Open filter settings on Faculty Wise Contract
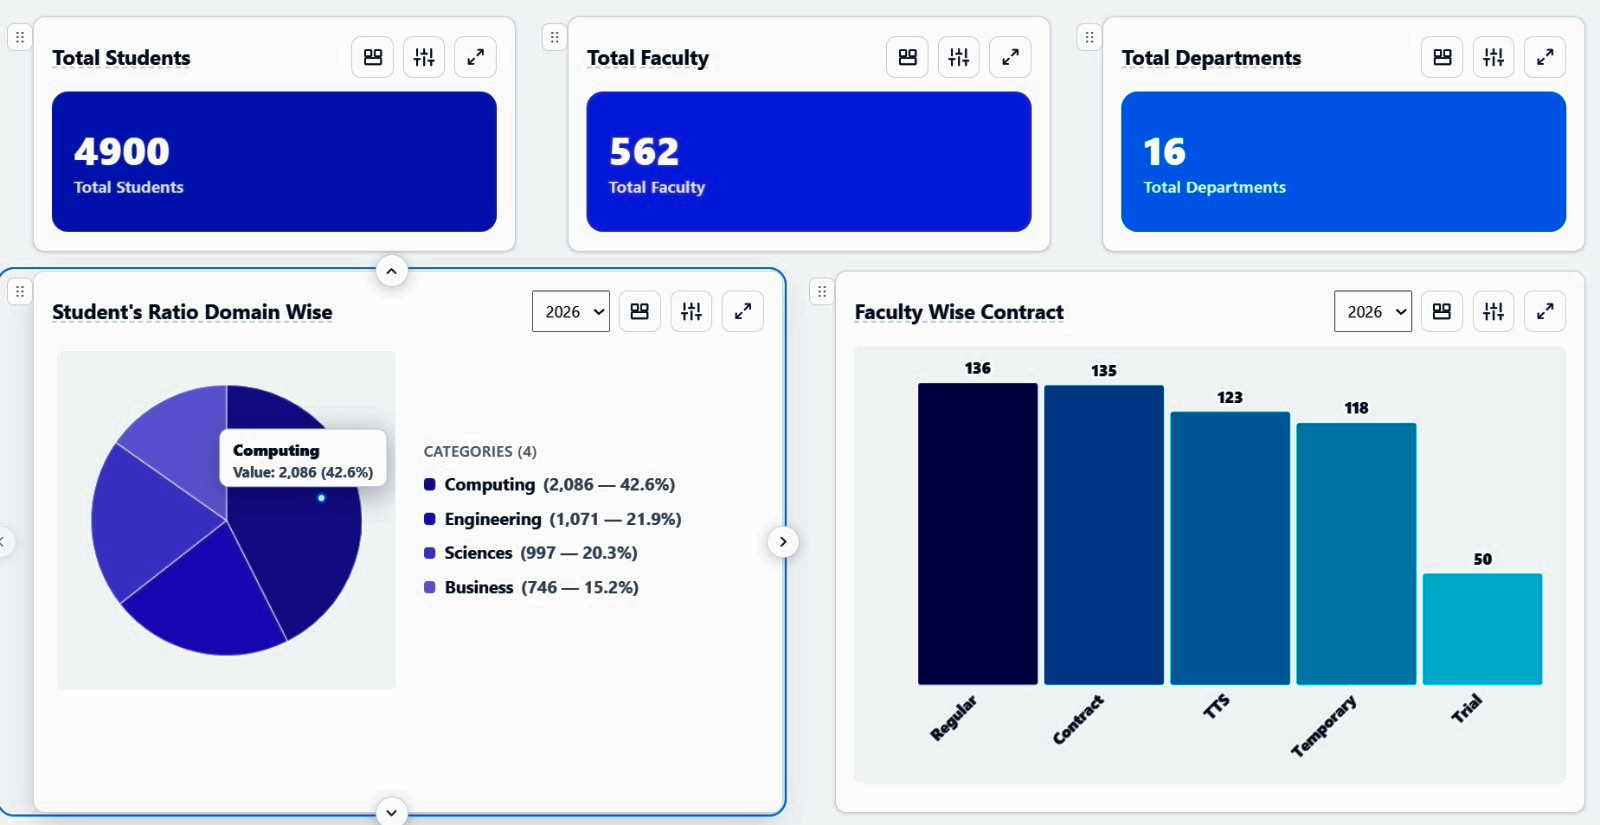 (x=1494, y=311)
